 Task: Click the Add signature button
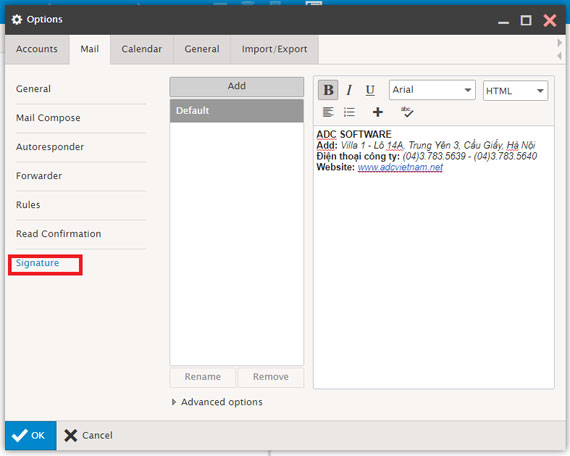click(x=237, y=86)
